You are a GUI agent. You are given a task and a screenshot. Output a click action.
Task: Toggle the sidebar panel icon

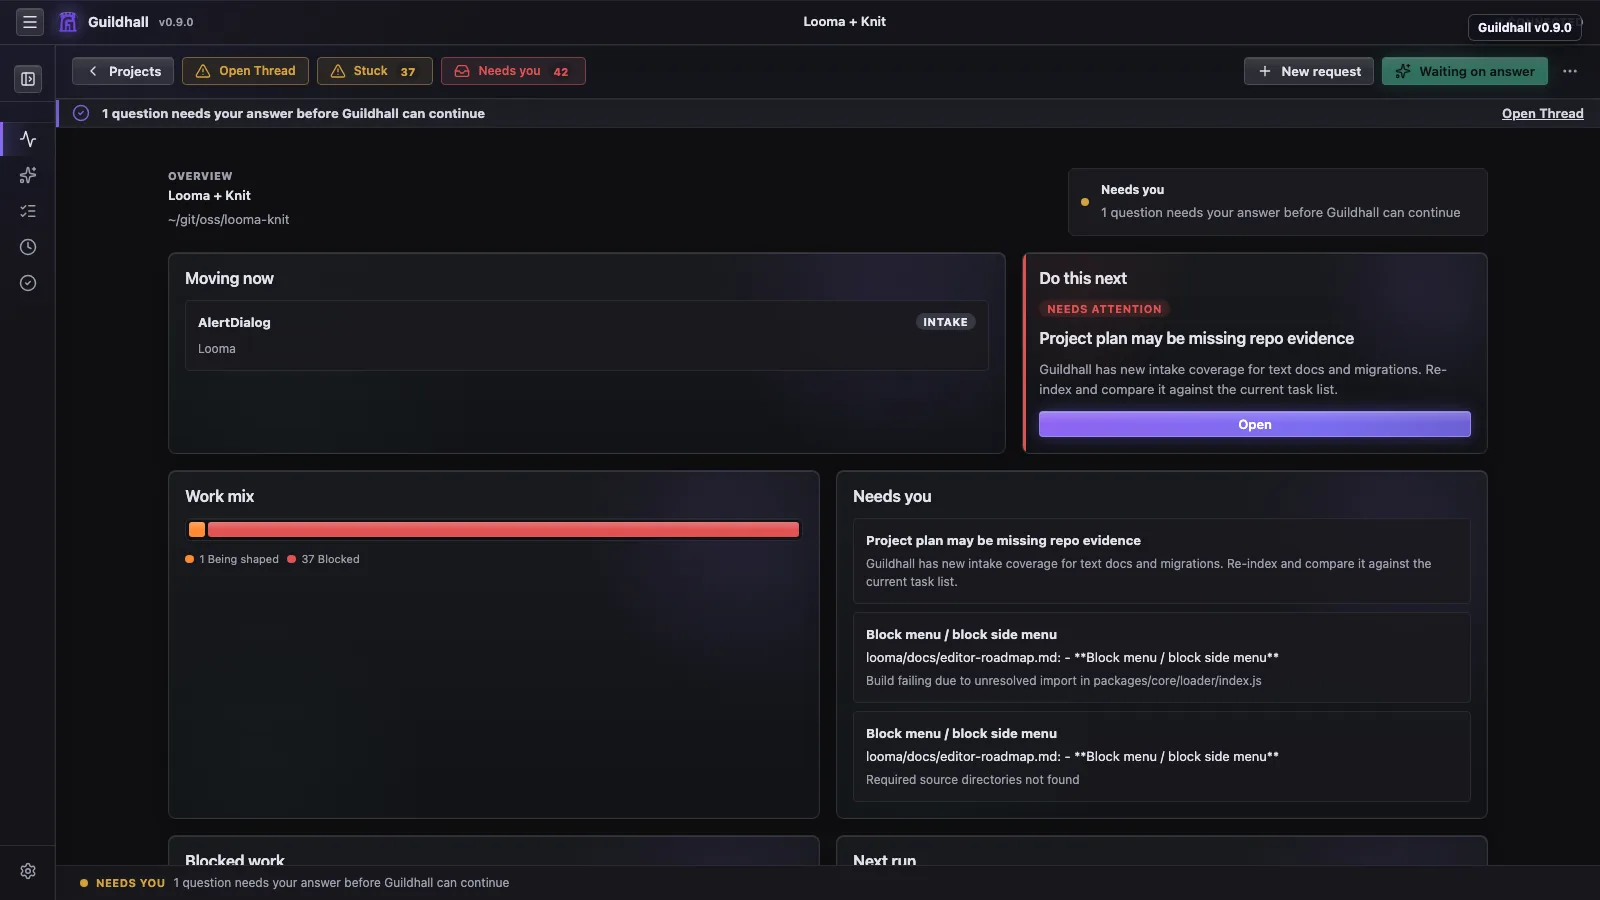click(x=28, y=79)
